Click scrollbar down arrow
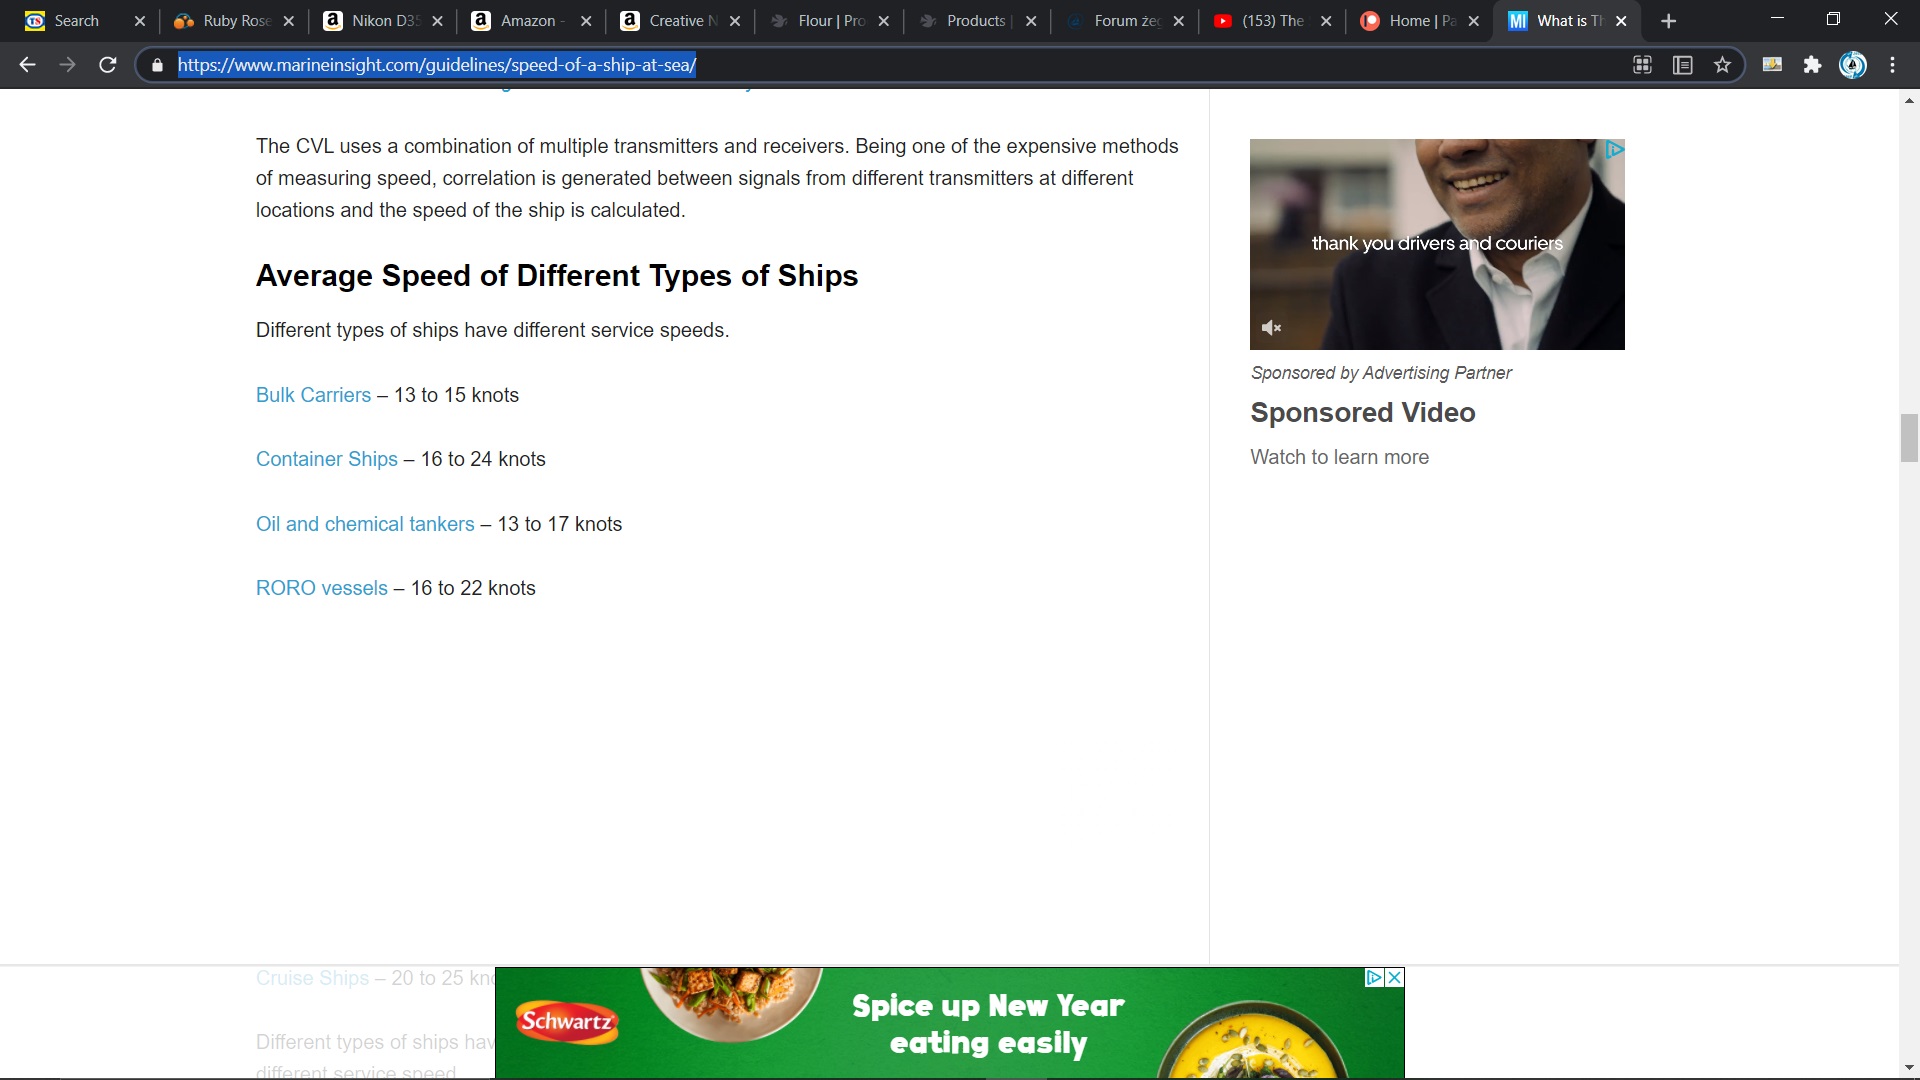Screen dimensions: 1920x1080 coord(1909,1068)
